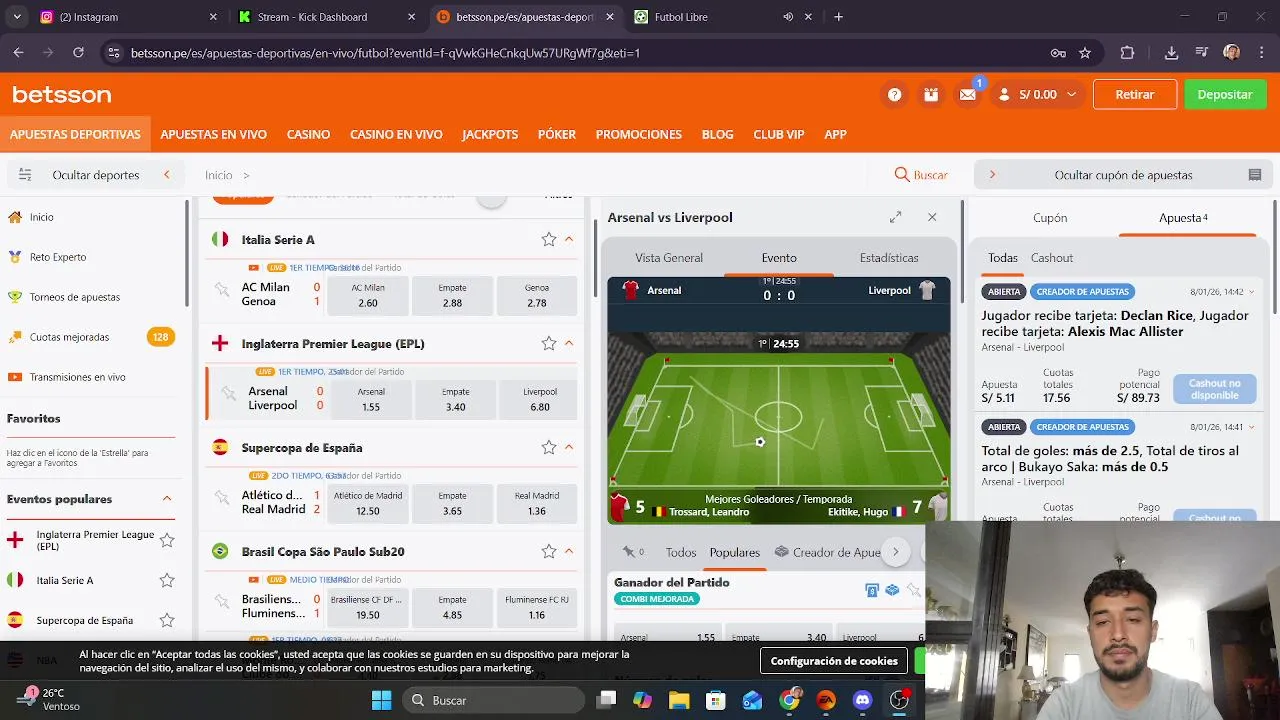
Task: Open Transmisiones en vivo in sidebar
Action: 78,377
